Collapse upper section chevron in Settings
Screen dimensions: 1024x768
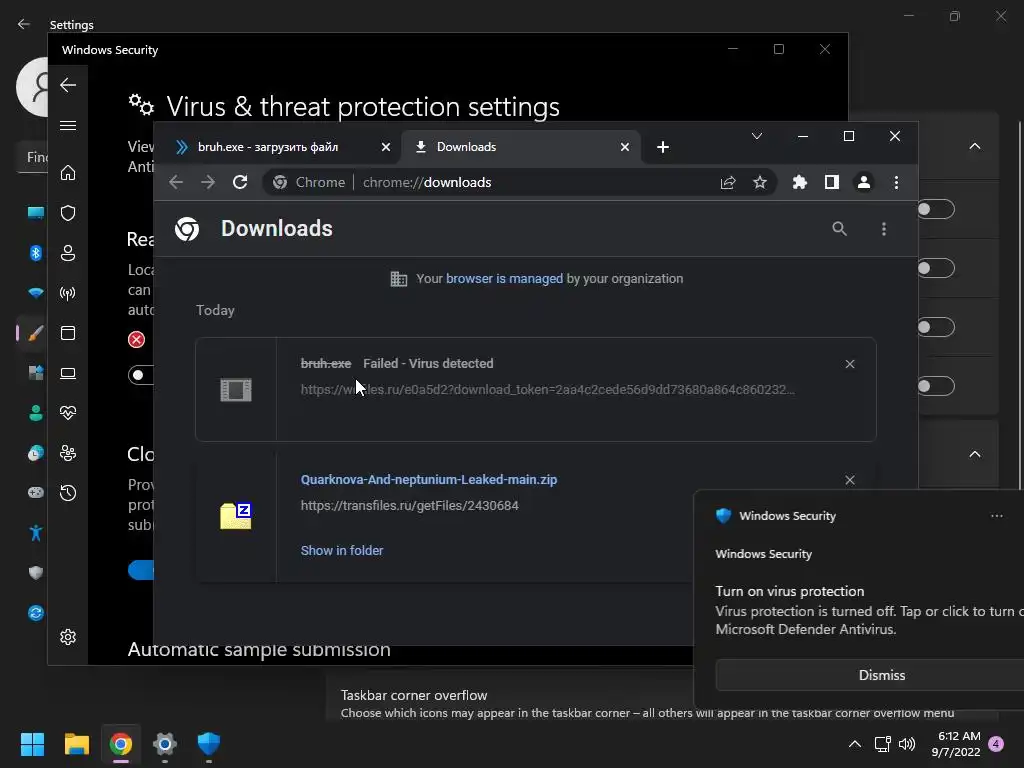[974, 146]
